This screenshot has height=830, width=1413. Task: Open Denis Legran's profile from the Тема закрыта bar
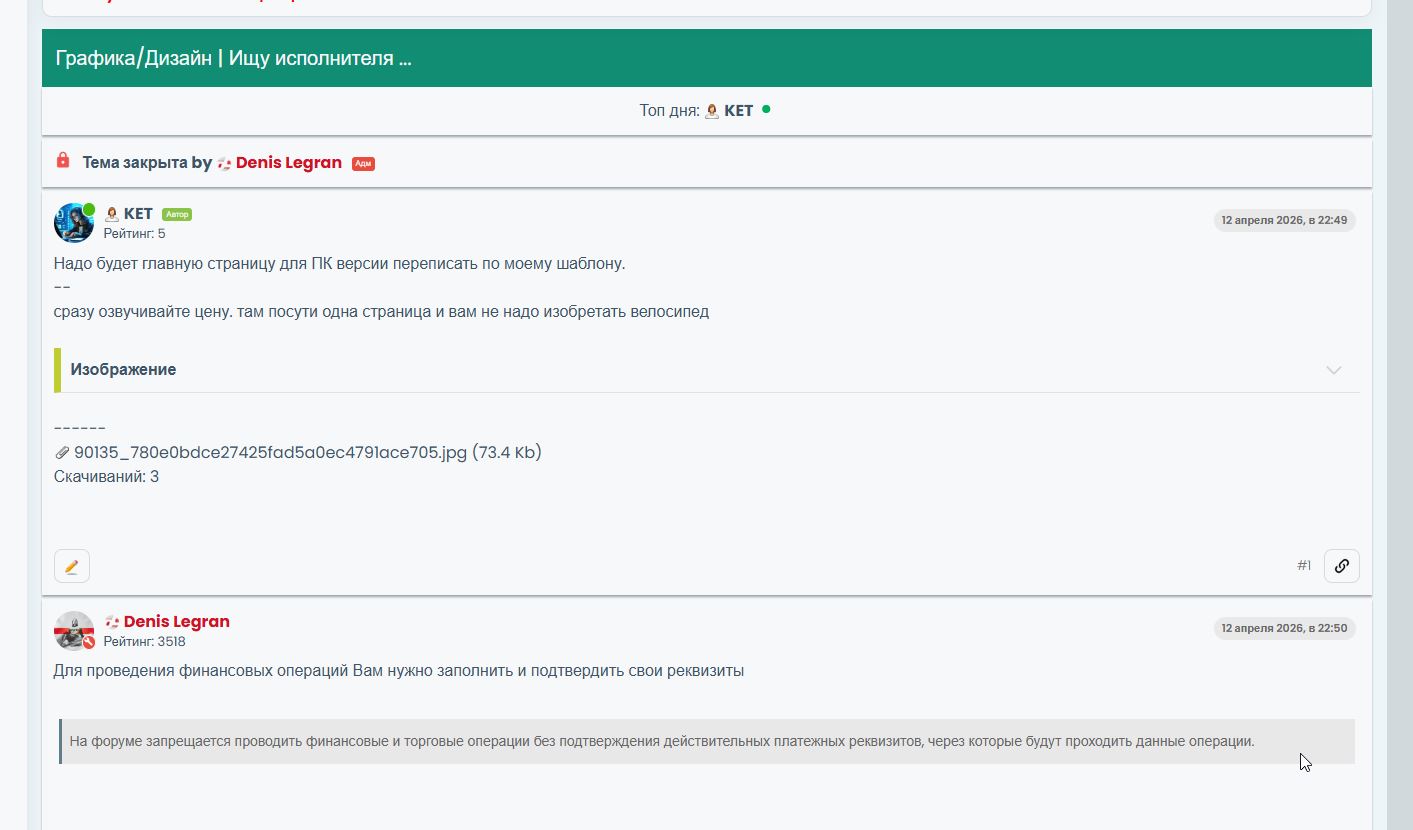coord(288,163)
